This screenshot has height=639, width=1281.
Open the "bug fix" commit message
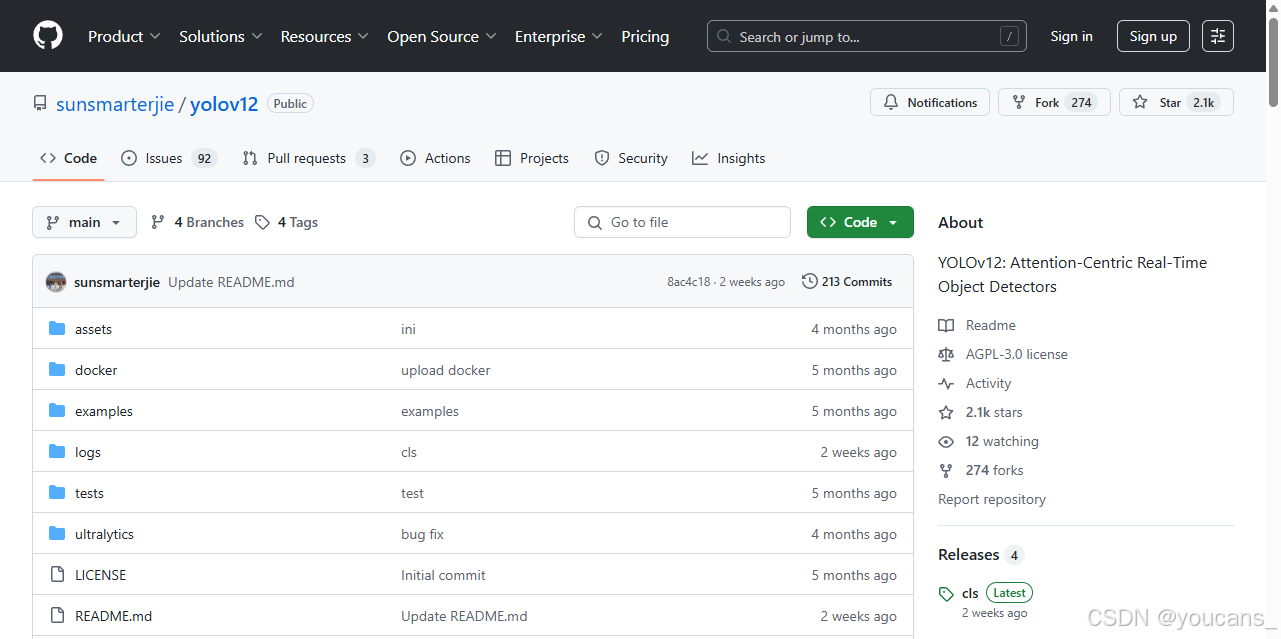(422, 534)
